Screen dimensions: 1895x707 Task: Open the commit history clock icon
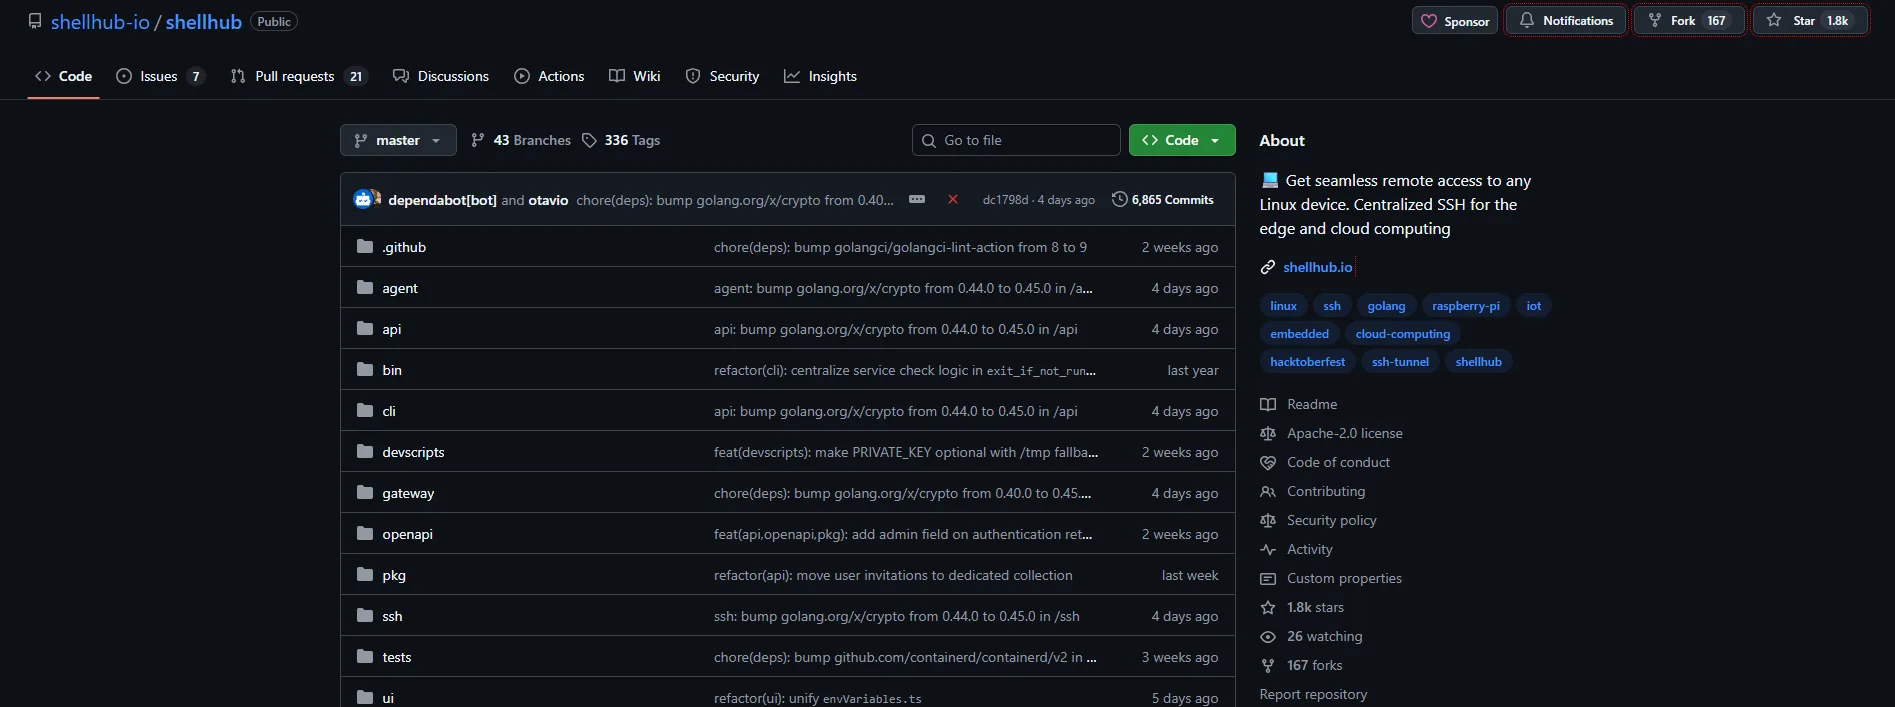1119,200
